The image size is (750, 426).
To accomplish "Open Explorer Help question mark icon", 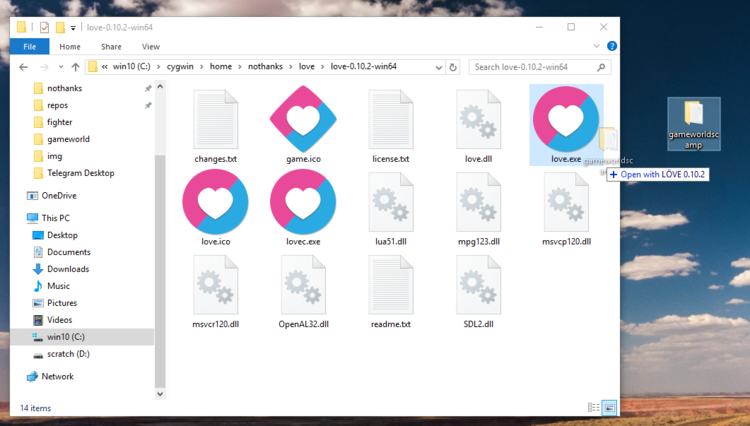I will pyautogui.click(x=612, y=46).
